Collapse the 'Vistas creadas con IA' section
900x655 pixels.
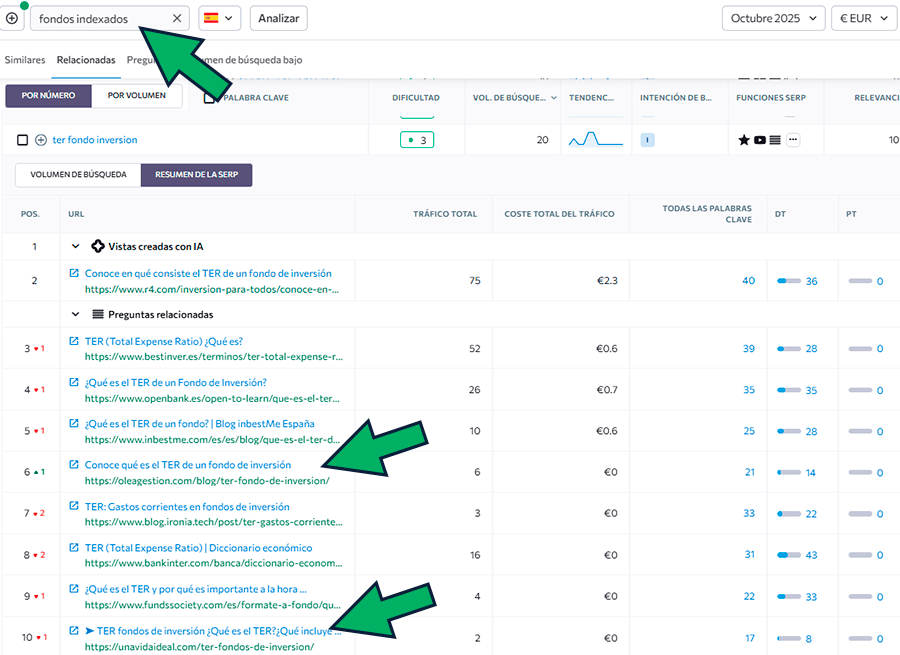pos(75,246)
